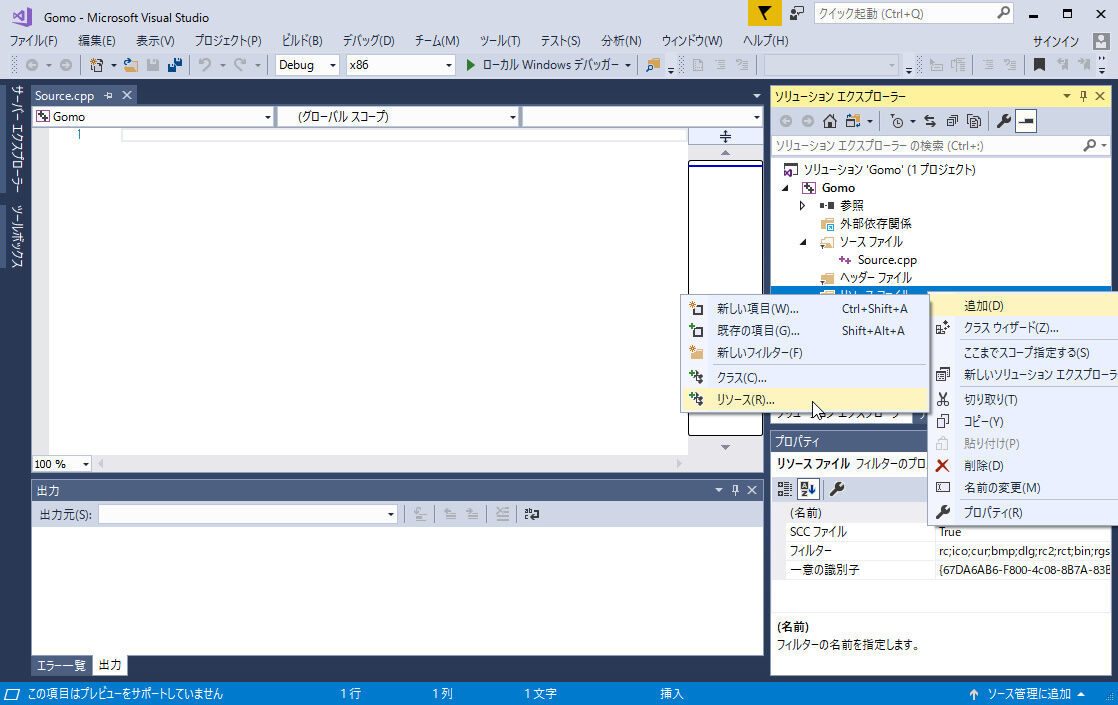1118x705 pixels.
Task: Click the Switch Views icon in Solution Explorer
Action: click(853, 121)
